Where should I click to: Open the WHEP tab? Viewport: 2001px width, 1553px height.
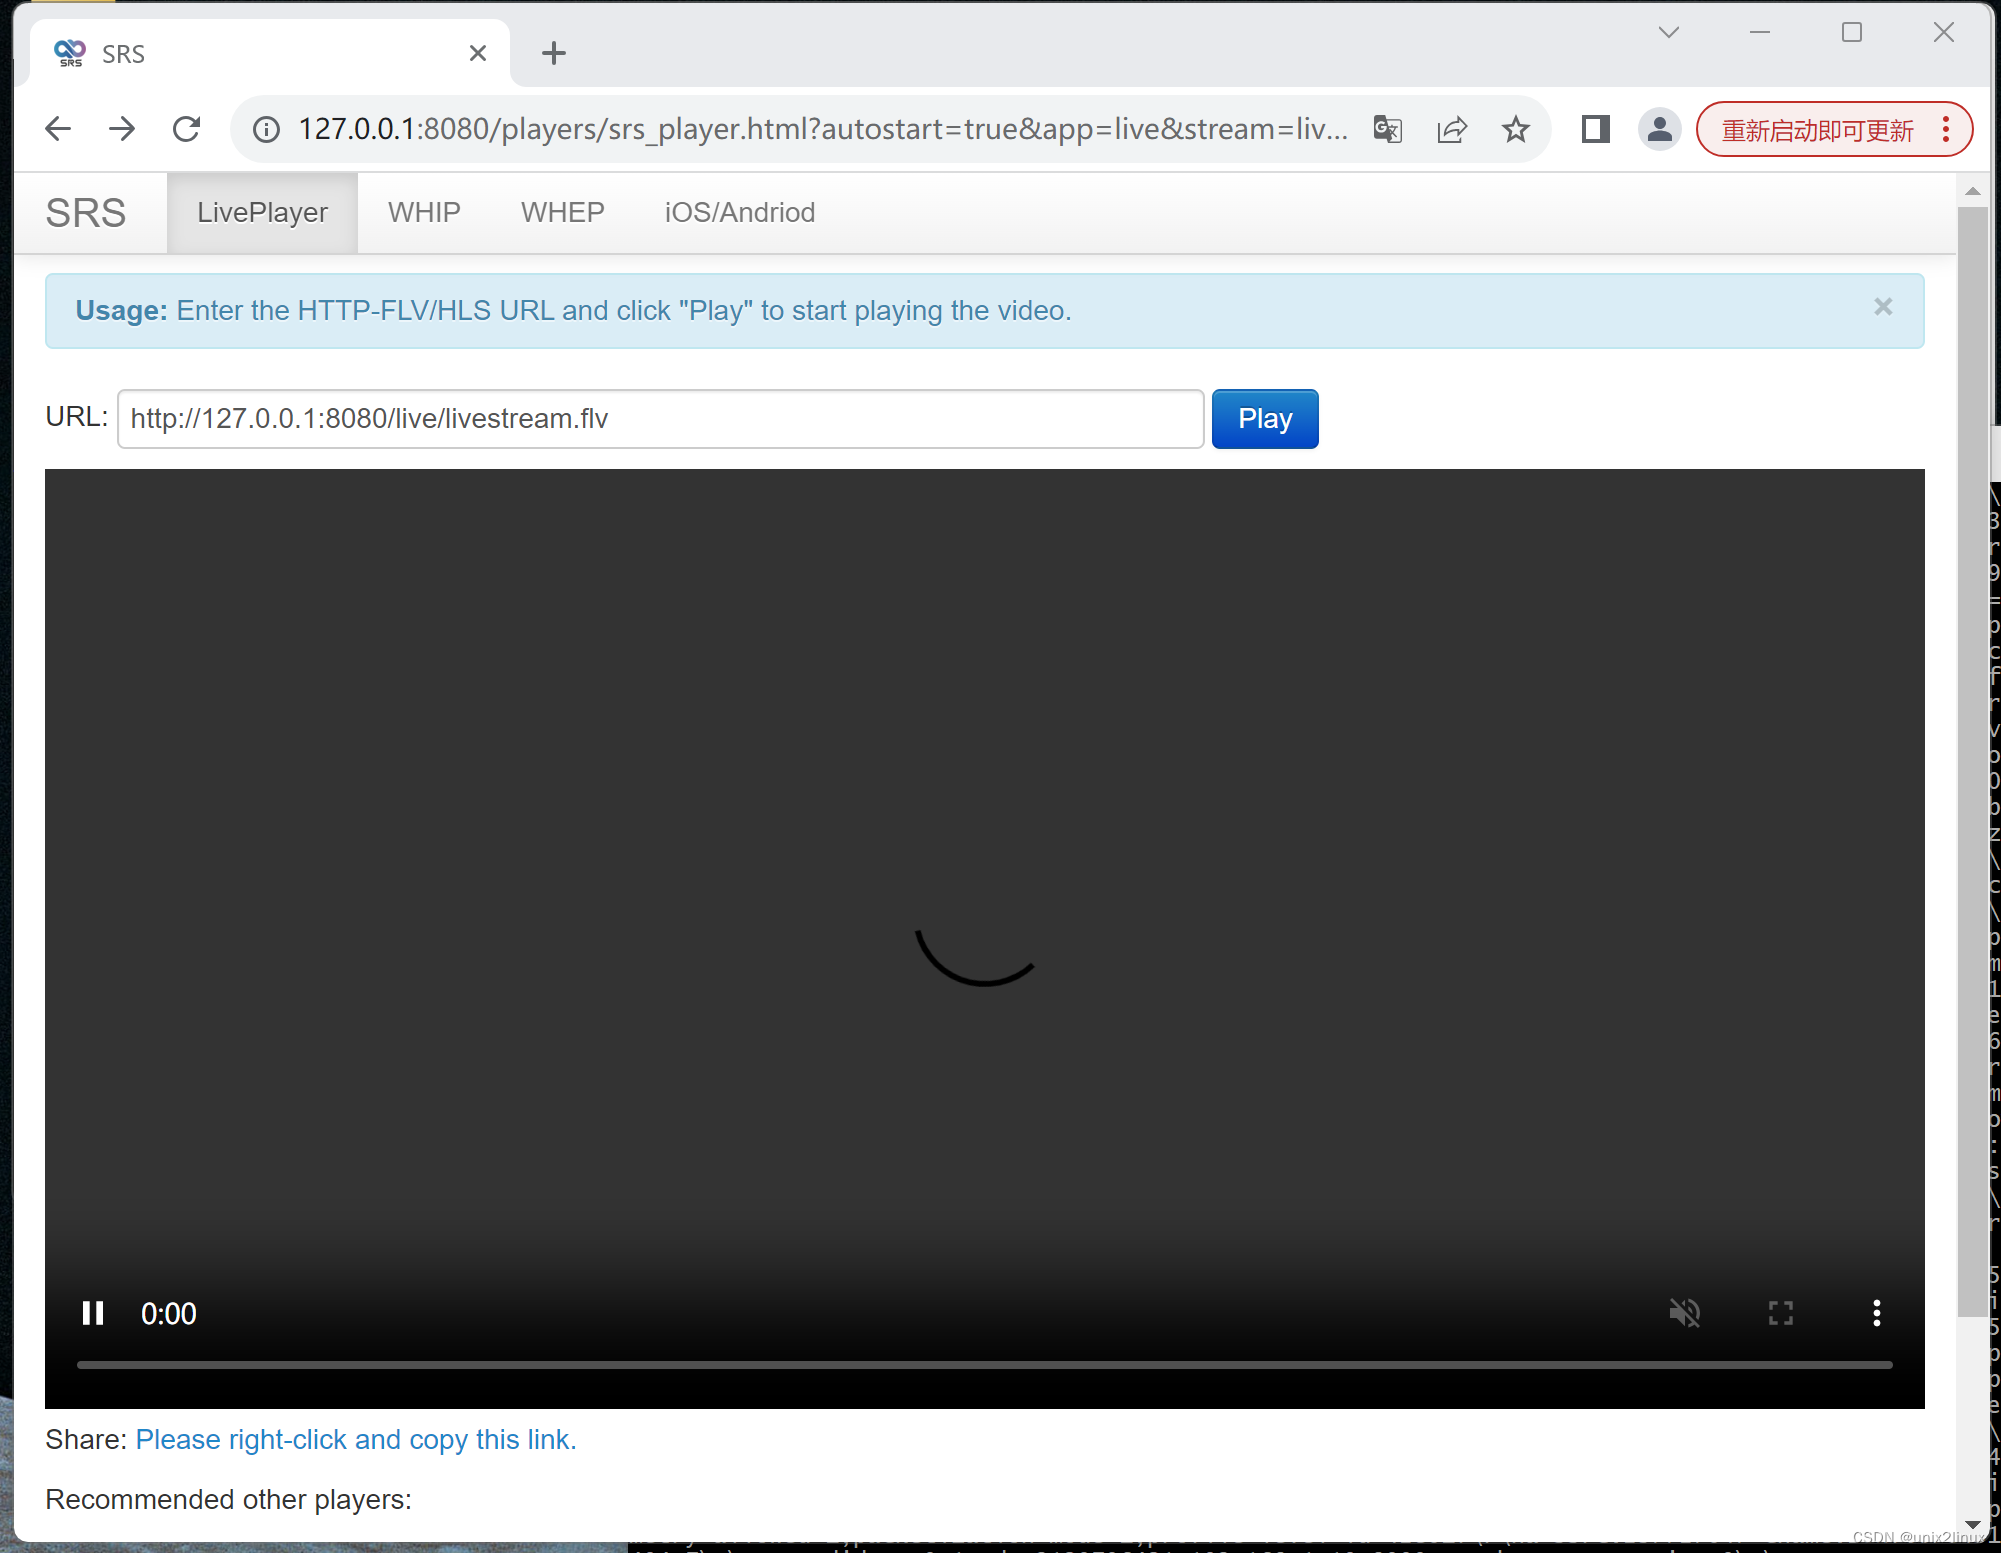(562, 212)
